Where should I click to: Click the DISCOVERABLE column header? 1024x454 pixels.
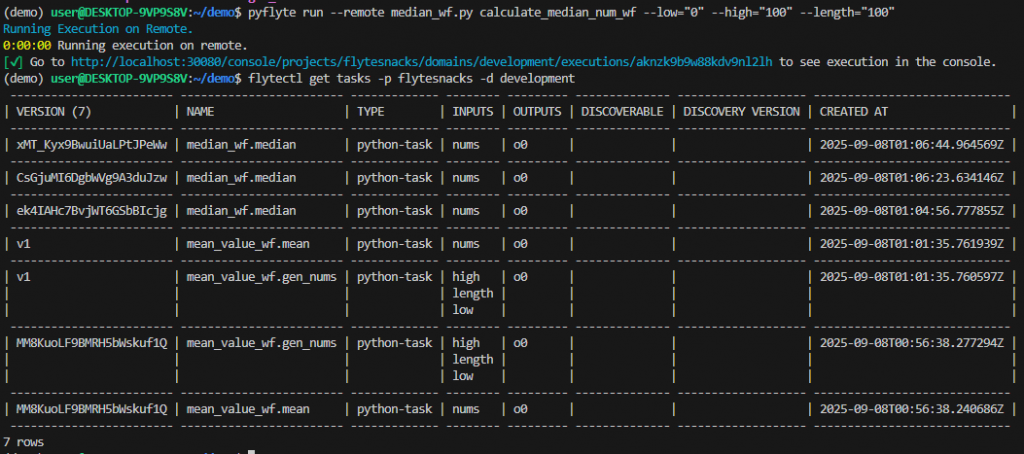click(622, 112)
